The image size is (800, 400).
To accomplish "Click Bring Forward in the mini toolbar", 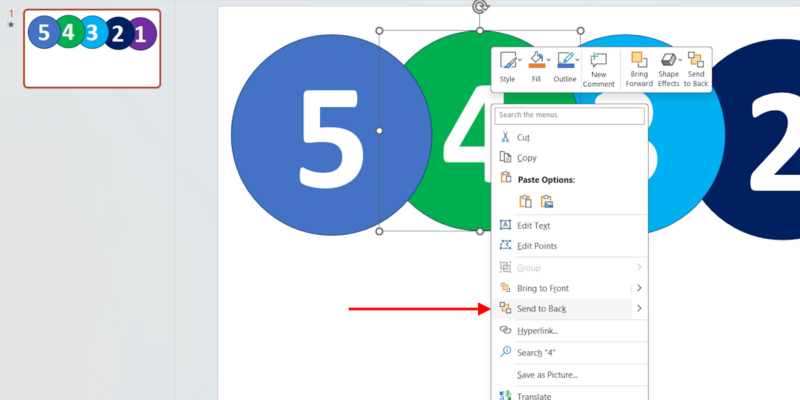I will 639,68.
